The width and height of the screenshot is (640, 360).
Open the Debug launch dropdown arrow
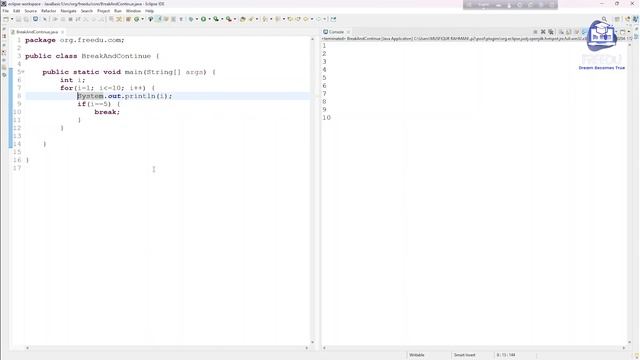pos(197,19)
